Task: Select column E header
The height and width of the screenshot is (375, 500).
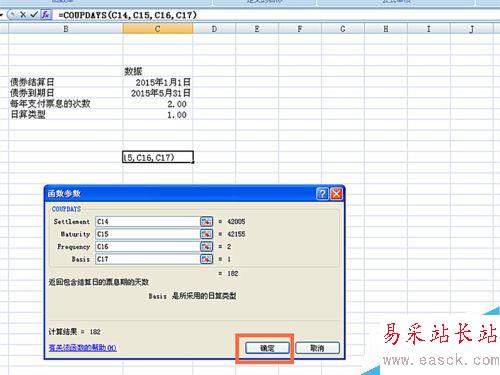Action: point(257,29)
